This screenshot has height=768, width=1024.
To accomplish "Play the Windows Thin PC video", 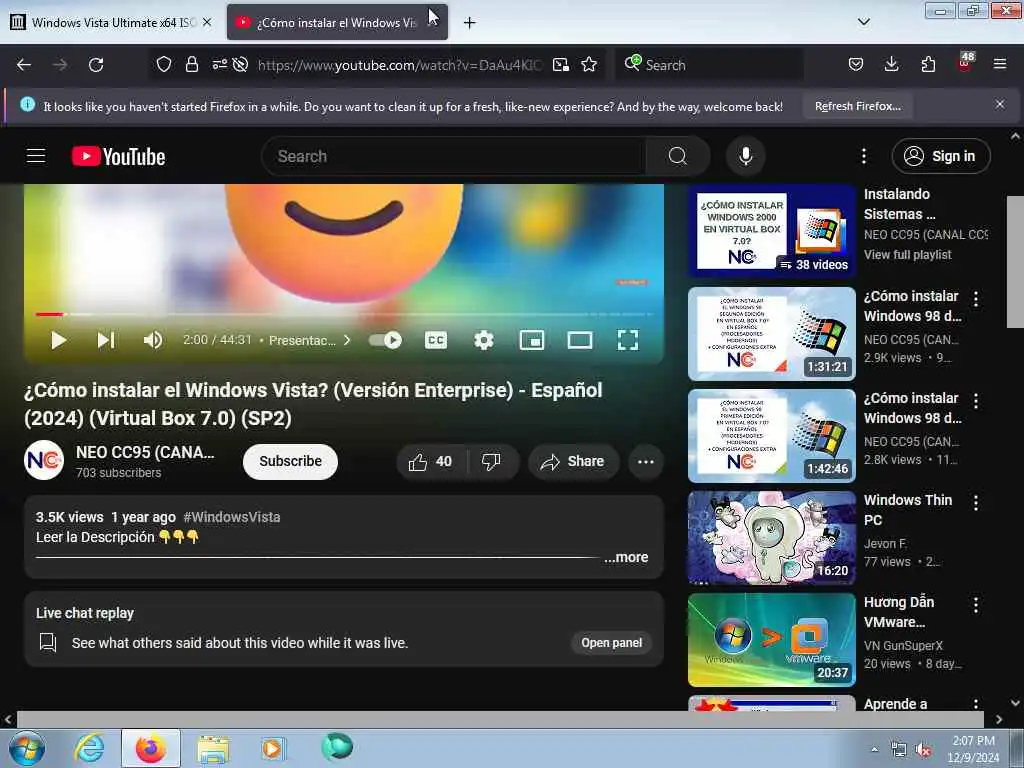I will coord(771,537).
